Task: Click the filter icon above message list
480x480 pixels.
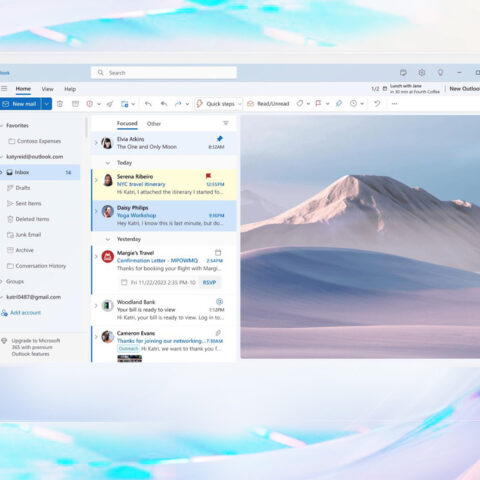Action: [226, 123]
